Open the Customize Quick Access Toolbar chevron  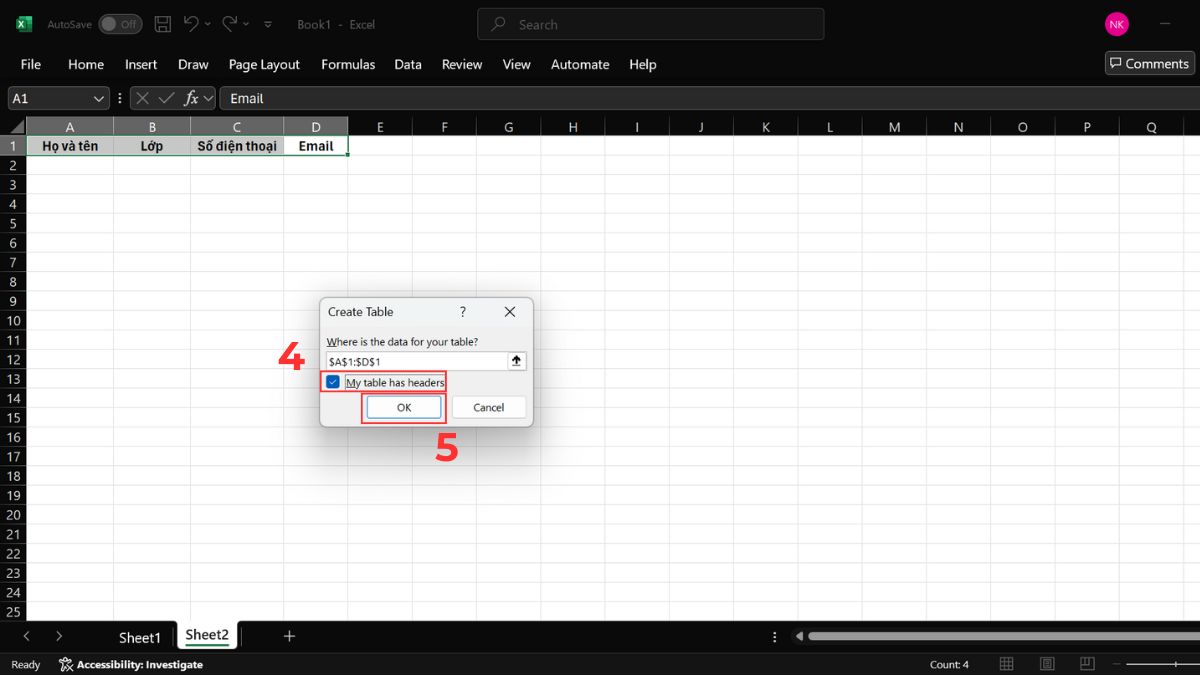point(267,24)
